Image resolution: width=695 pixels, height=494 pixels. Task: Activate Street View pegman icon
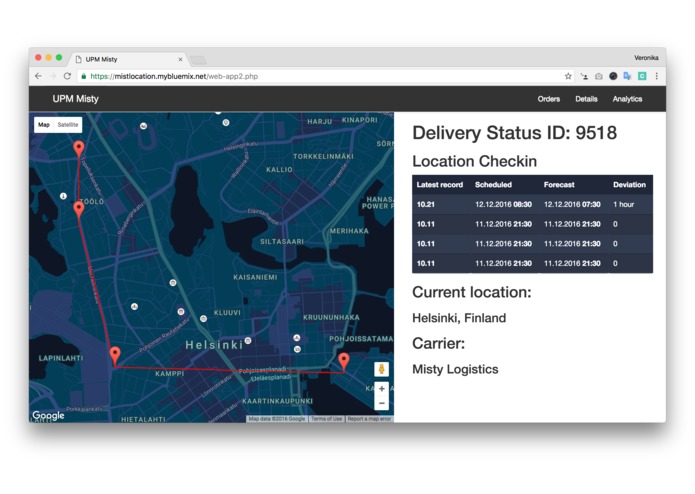pos(381,369)
